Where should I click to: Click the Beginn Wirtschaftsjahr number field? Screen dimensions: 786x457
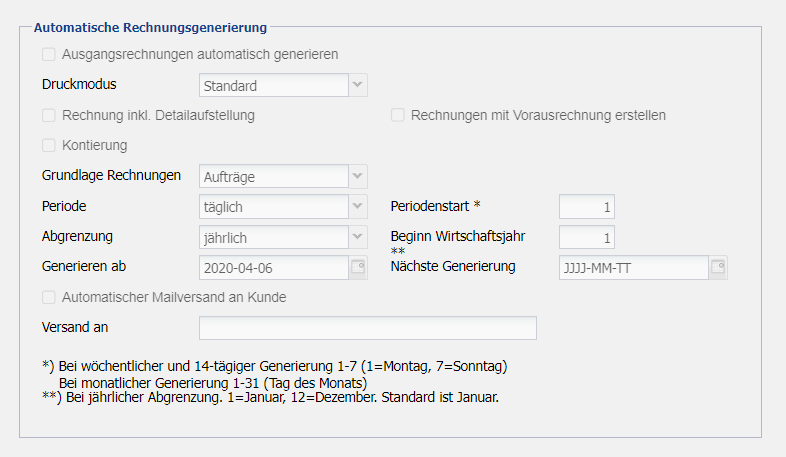tap(586, 238)
